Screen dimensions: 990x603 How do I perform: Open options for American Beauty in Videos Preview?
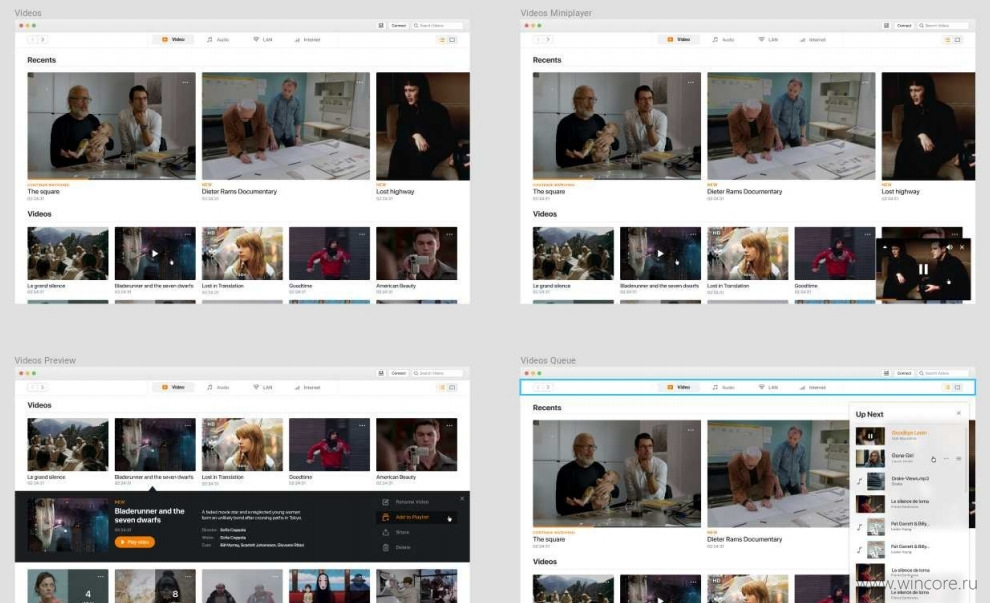(449, 426)
